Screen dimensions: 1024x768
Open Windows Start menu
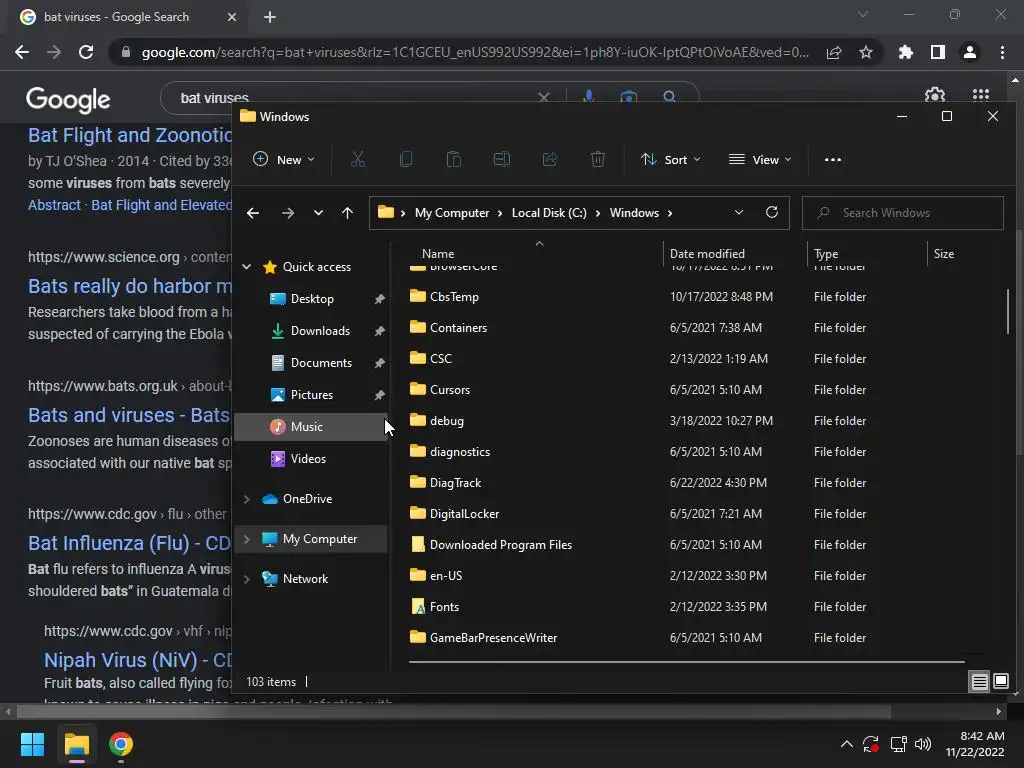[32, 744]
